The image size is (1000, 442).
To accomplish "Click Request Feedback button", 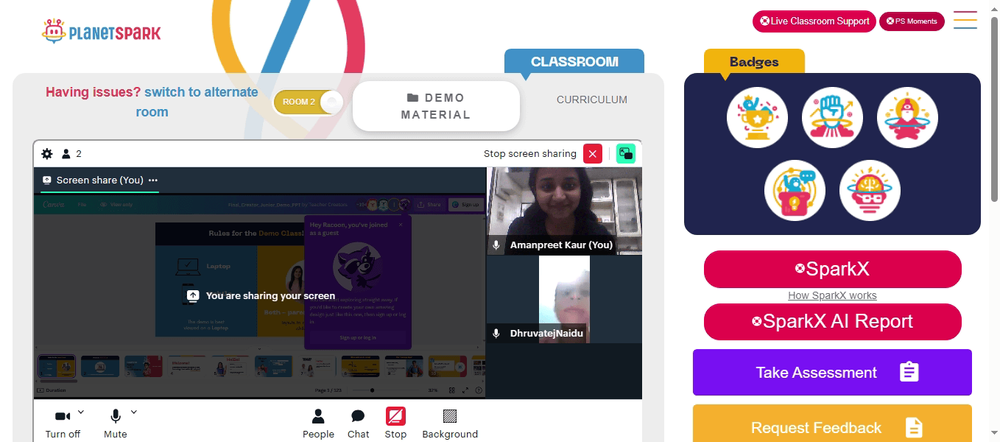I will [832, 424].
